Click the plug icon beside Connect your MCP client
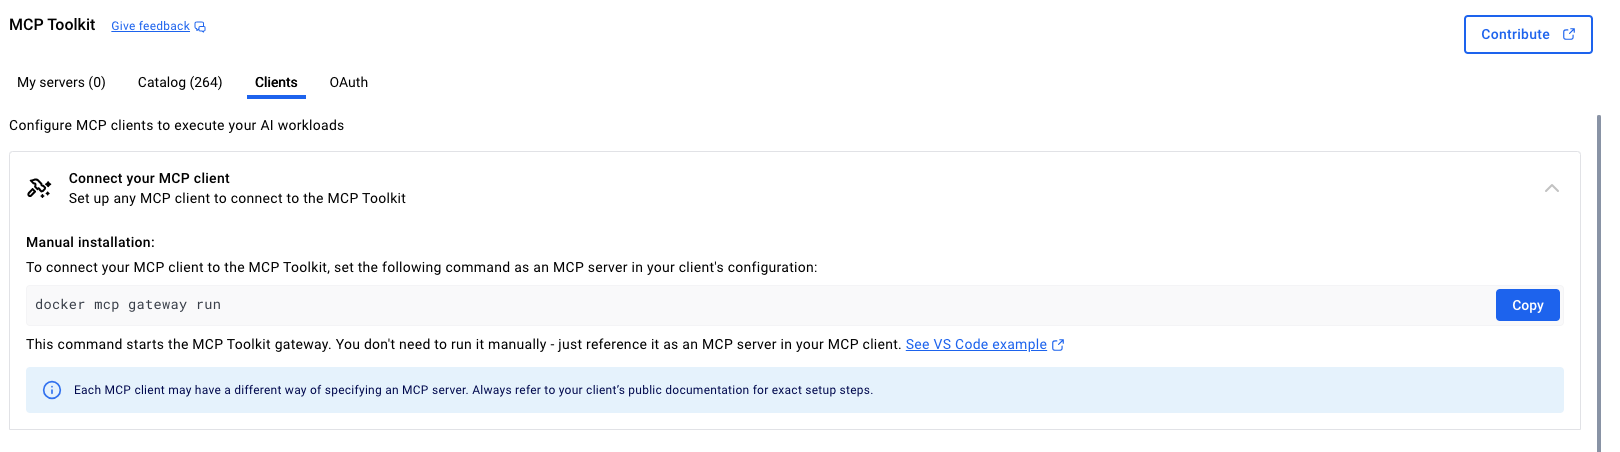 [39, 188]
